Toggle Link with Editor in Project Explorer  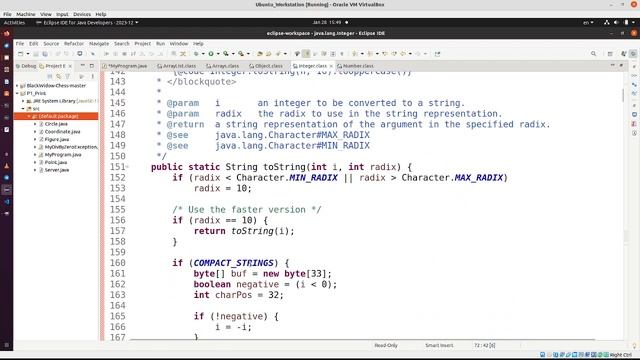(x=59, y=76)
